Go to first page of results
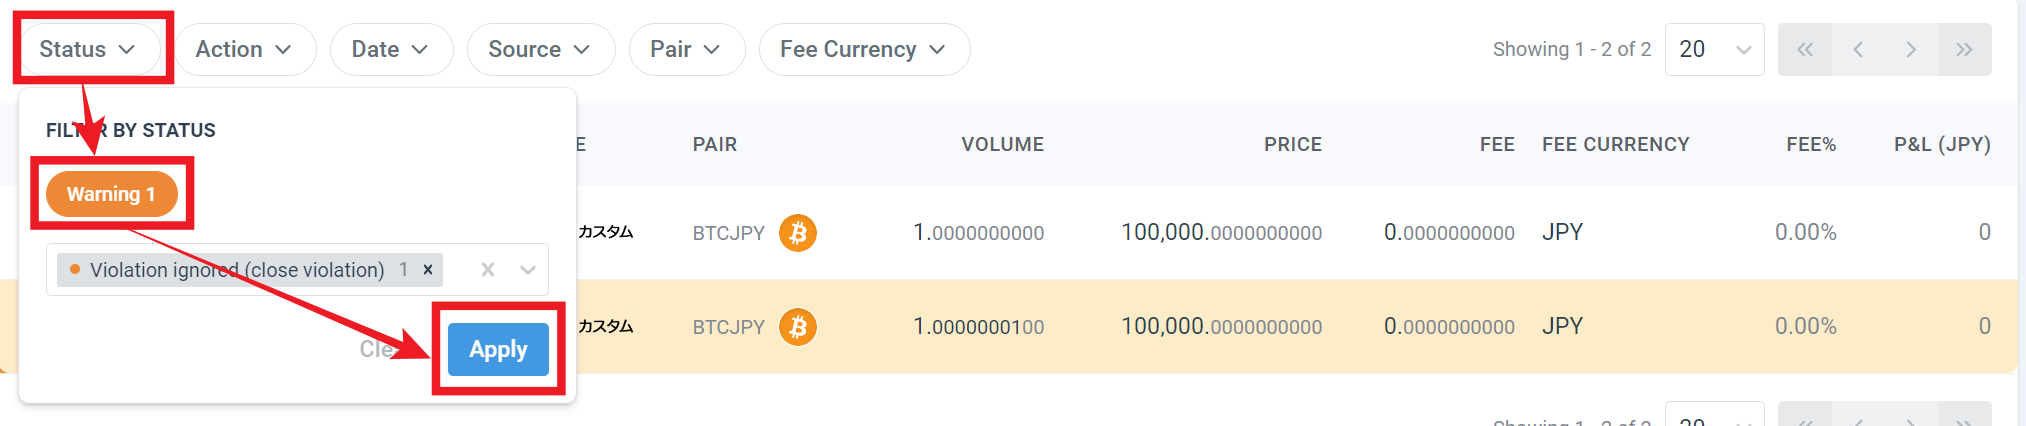The image size is (2026, 426). click(1805, 49)
